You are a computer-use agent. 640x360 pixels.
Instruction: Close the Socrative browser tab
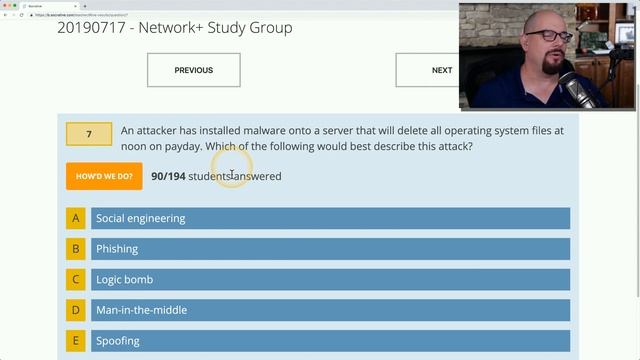coord(75,6)
